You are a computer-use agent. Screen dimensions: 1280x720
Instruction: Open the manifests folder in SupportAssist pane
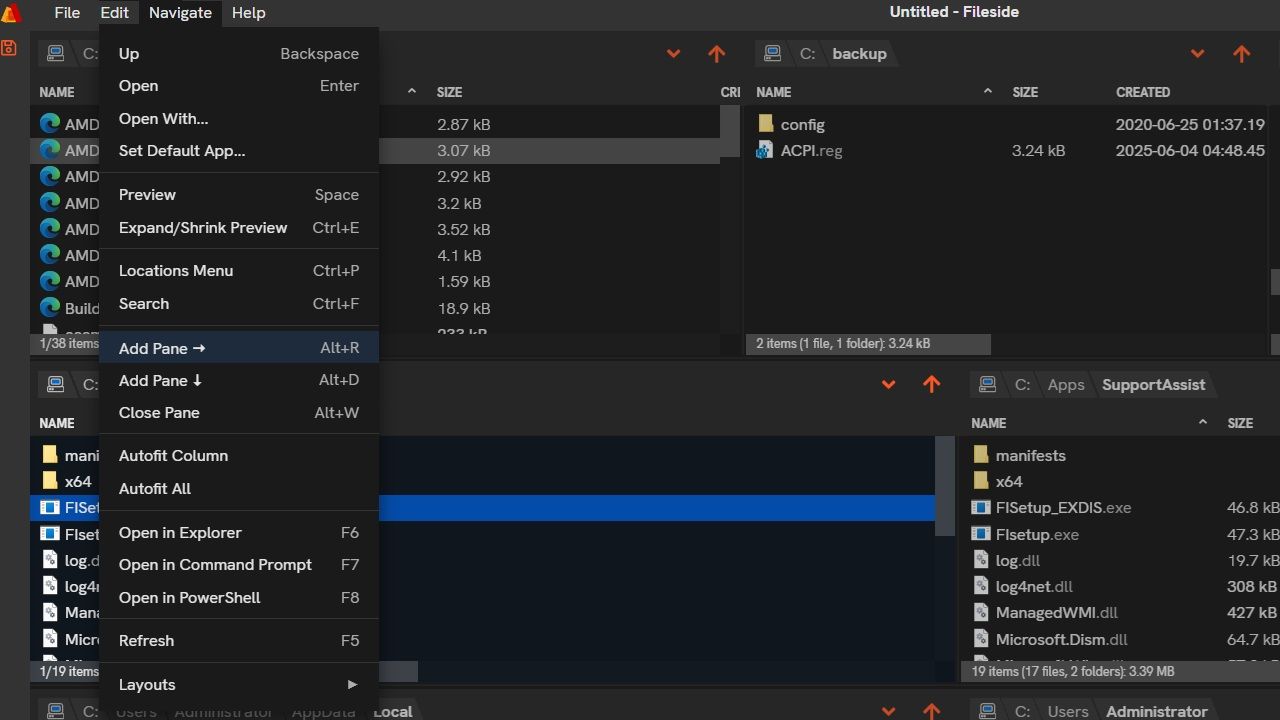pyautogui.click(x=1031, y=455)
